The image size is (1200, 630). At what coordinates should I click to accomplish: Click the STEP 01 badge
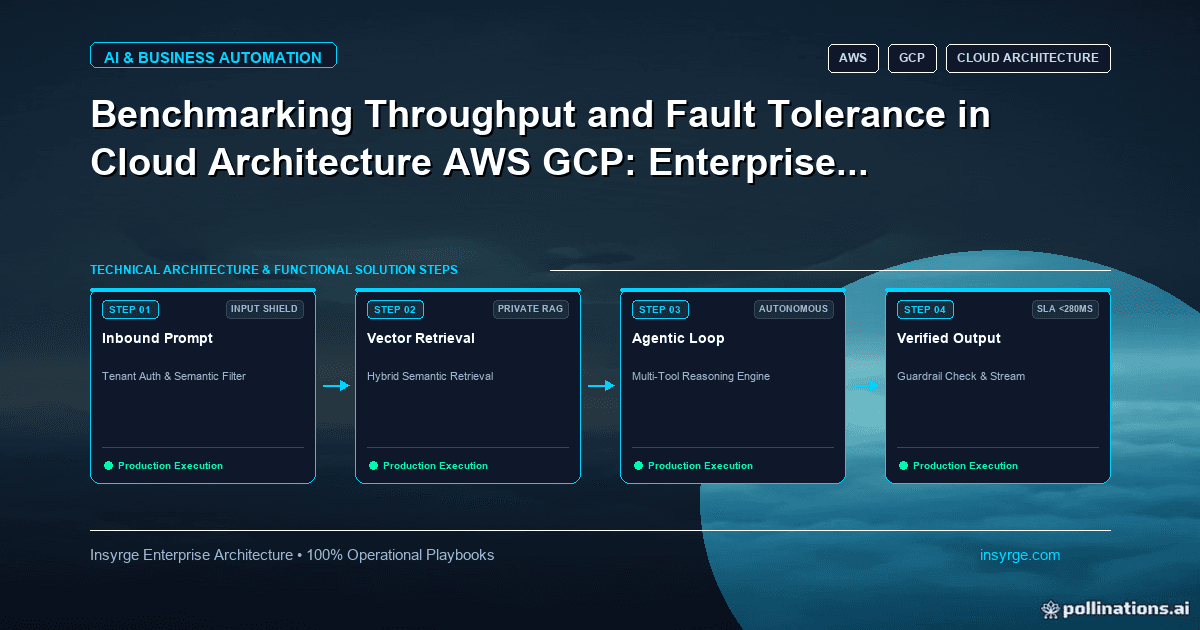point(130,309)
